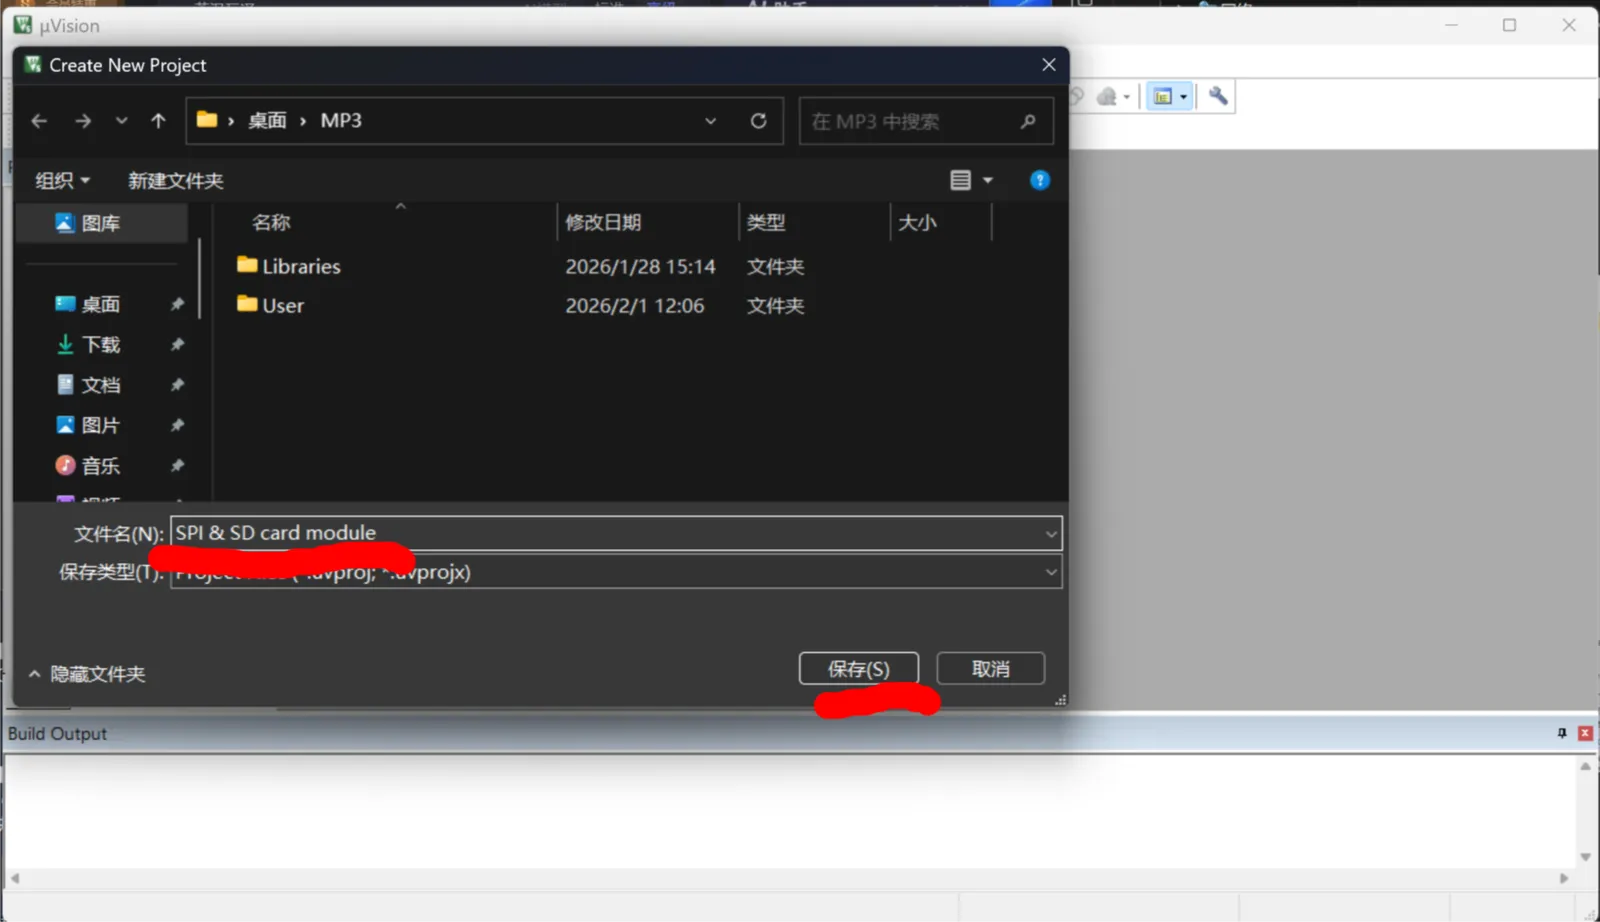The width and height of the screenshot is (1600, 922).
Task: Unpin 下载 using its pin icon
Action: tap(177, 344)
